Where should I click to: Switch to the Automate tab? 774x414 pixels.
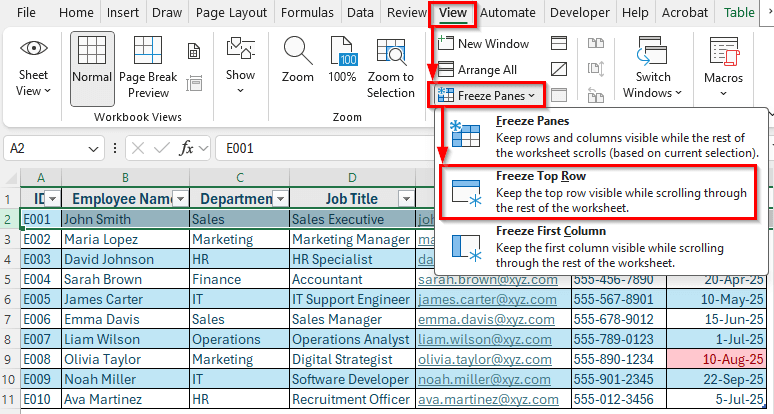click(x=507, y=12)
